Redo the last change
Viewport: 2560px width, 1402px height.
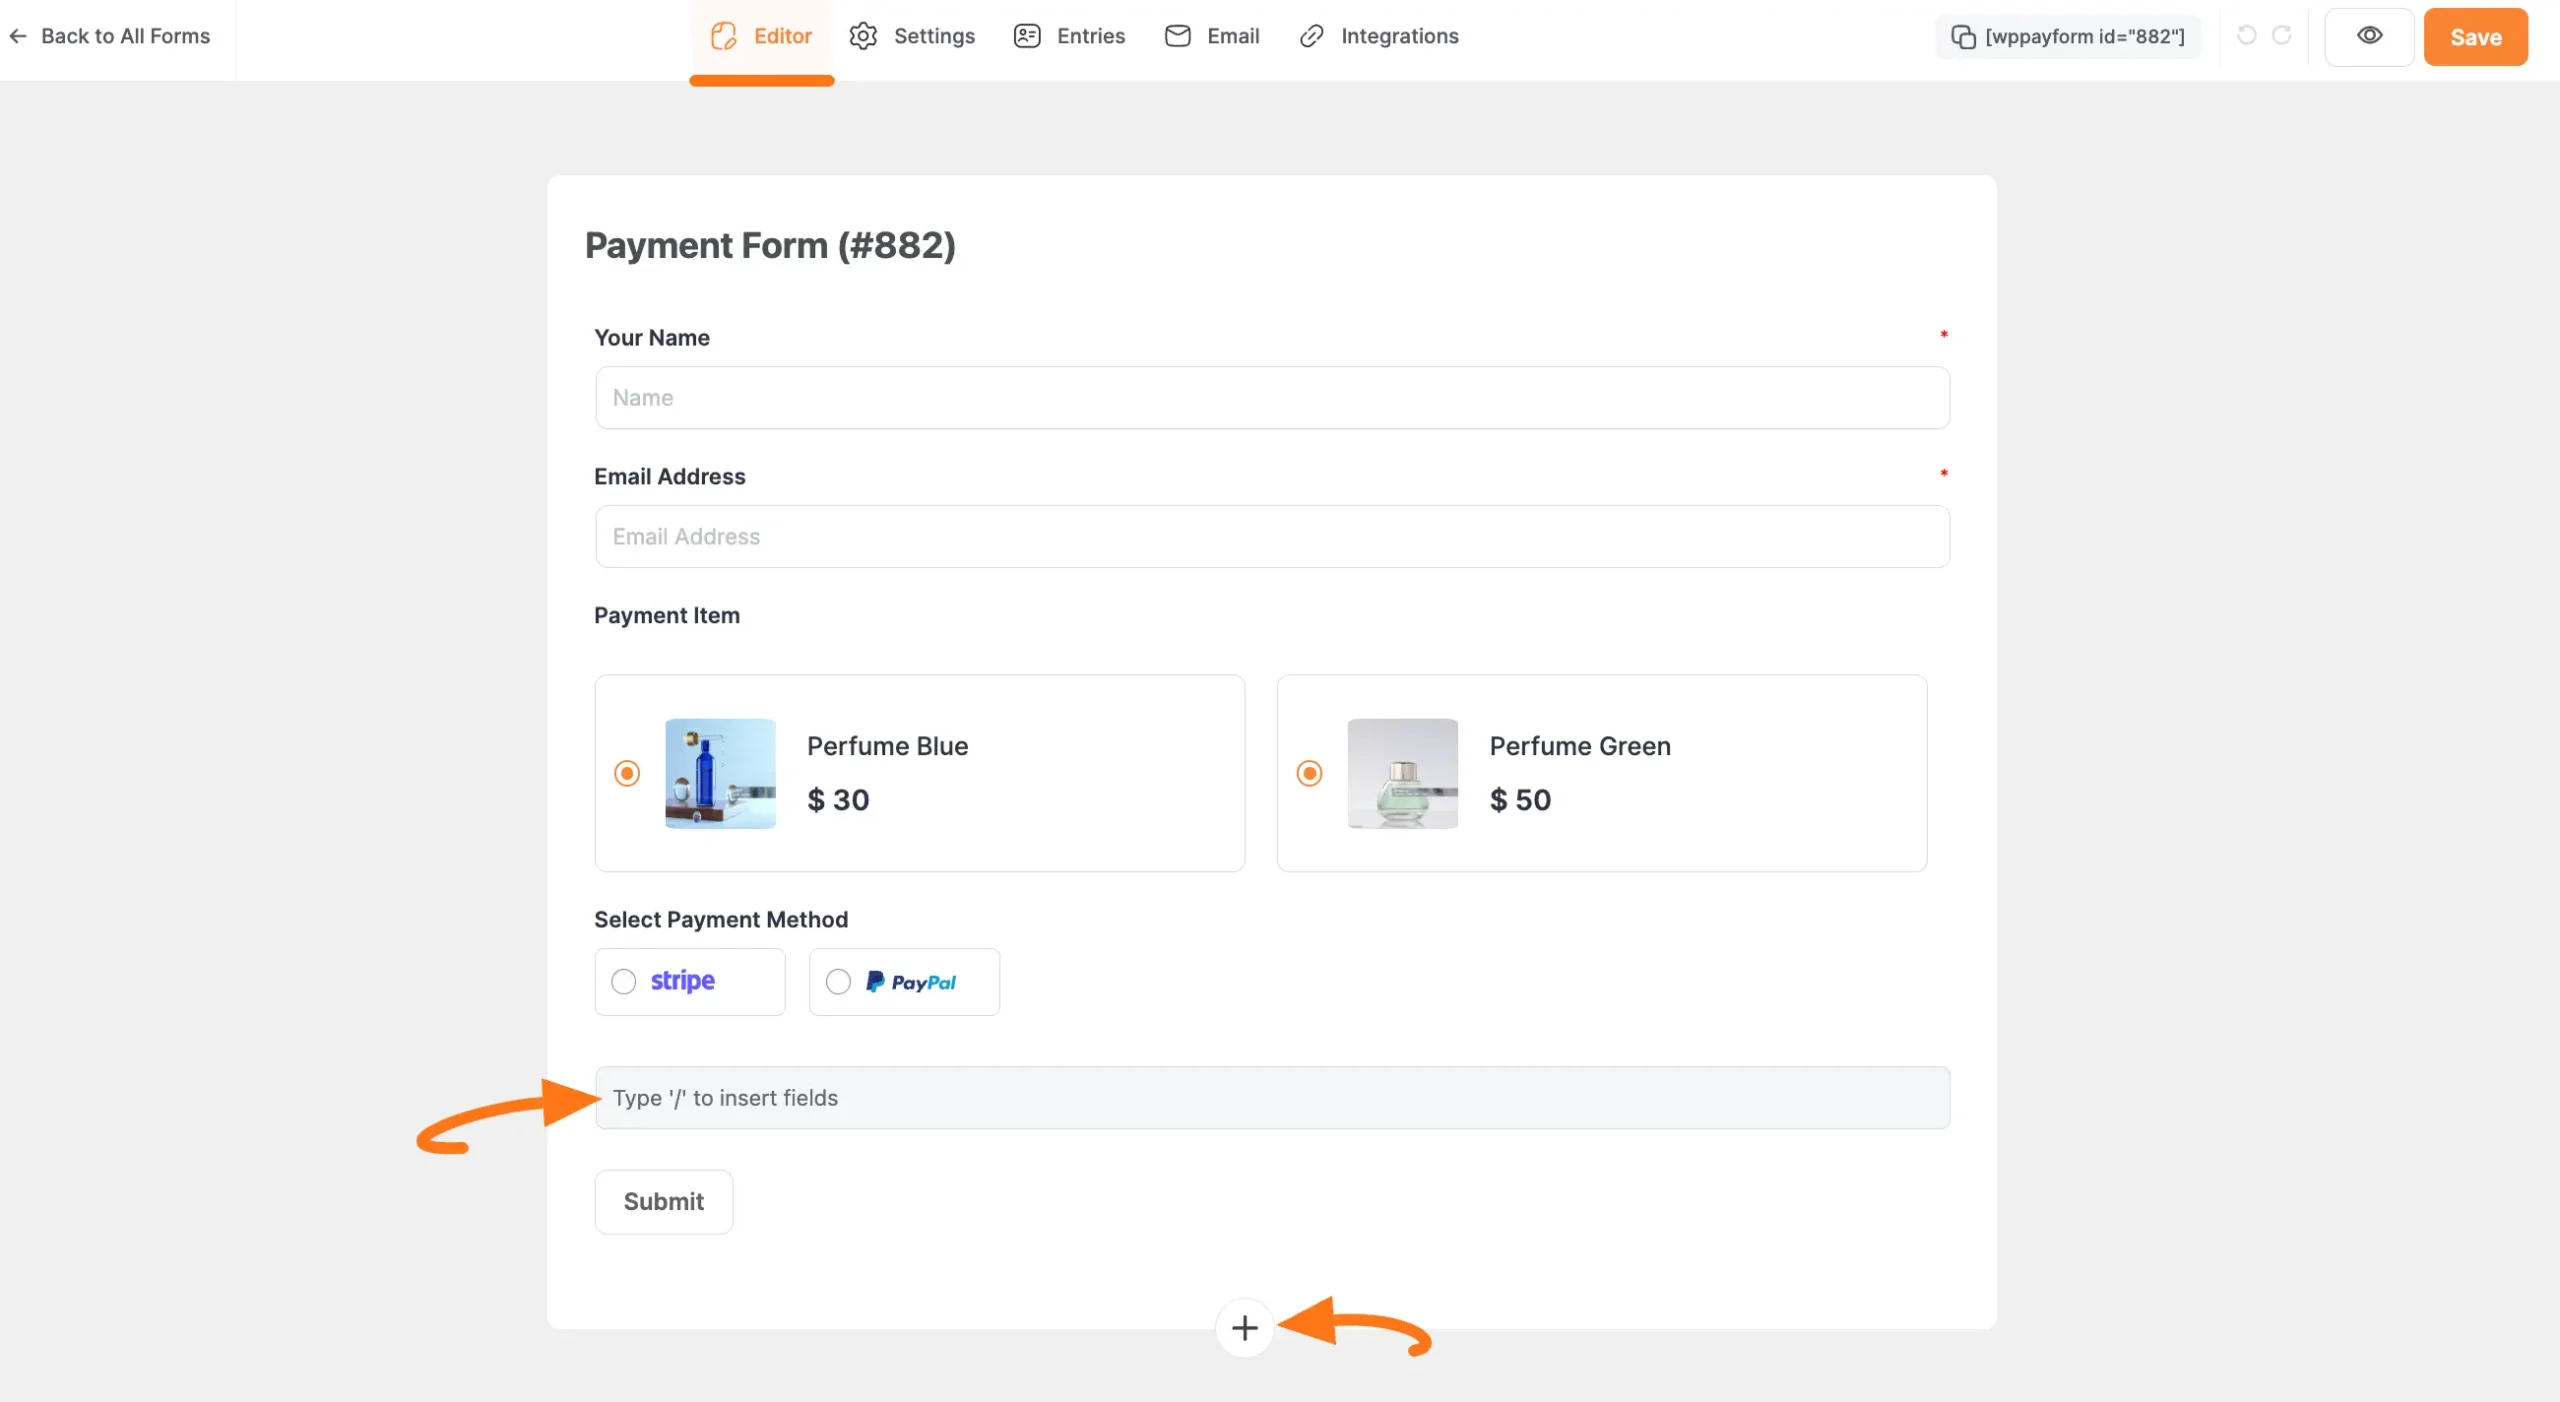(2285, 36)
